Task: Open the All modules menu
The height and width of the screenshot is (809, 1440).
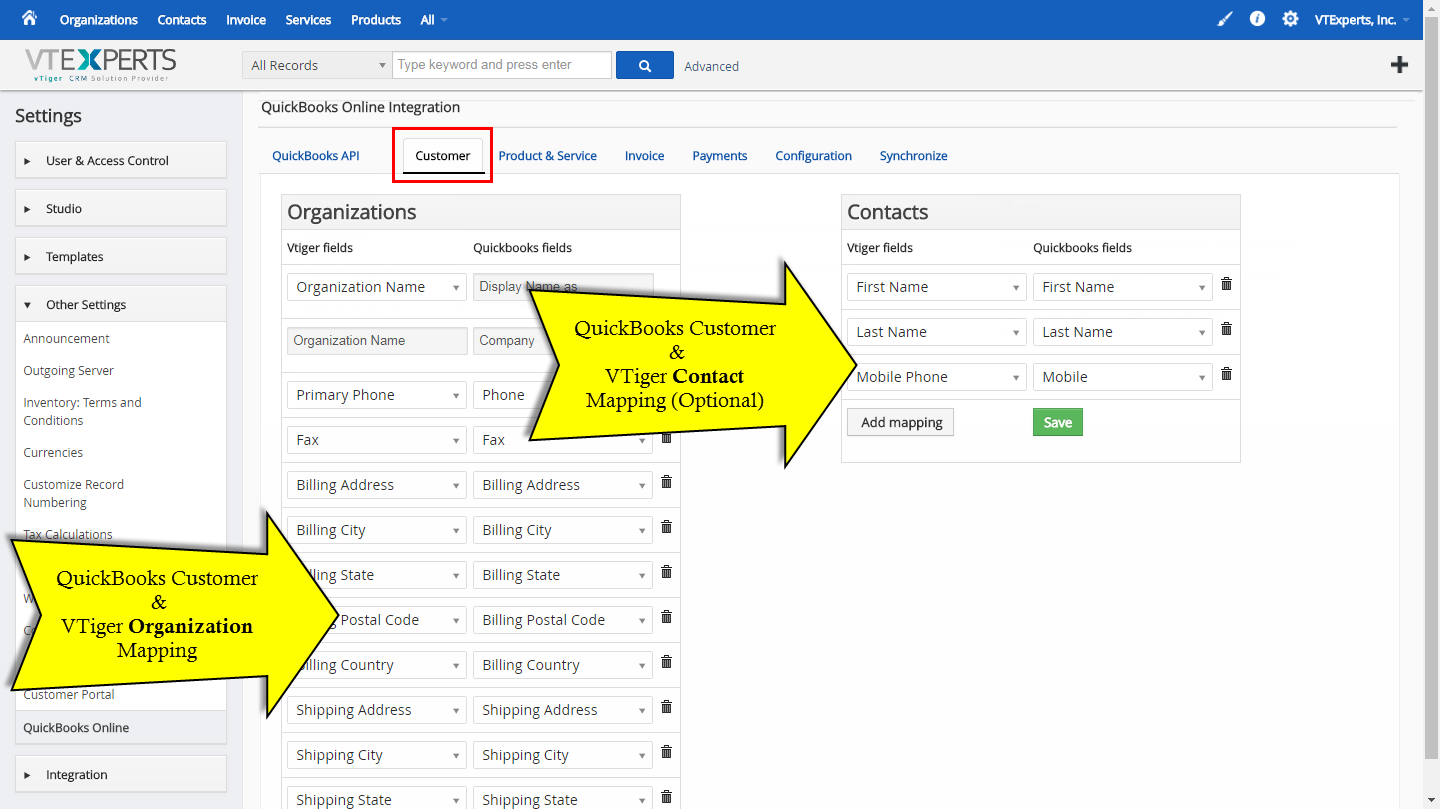Action: 434,20
